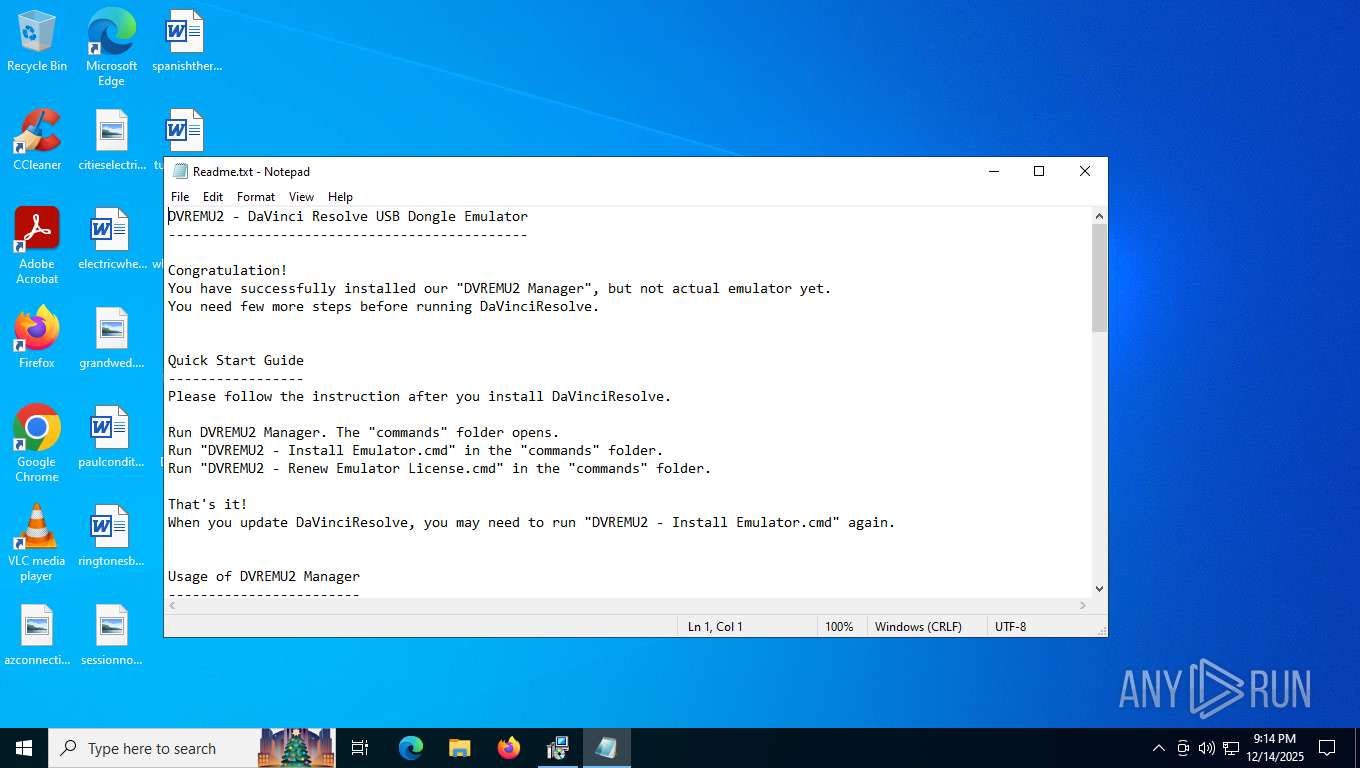Screen dimensions: 1360x768
Task: Open the Recycle Bin desktop icon
Action: tap(37, 42)
